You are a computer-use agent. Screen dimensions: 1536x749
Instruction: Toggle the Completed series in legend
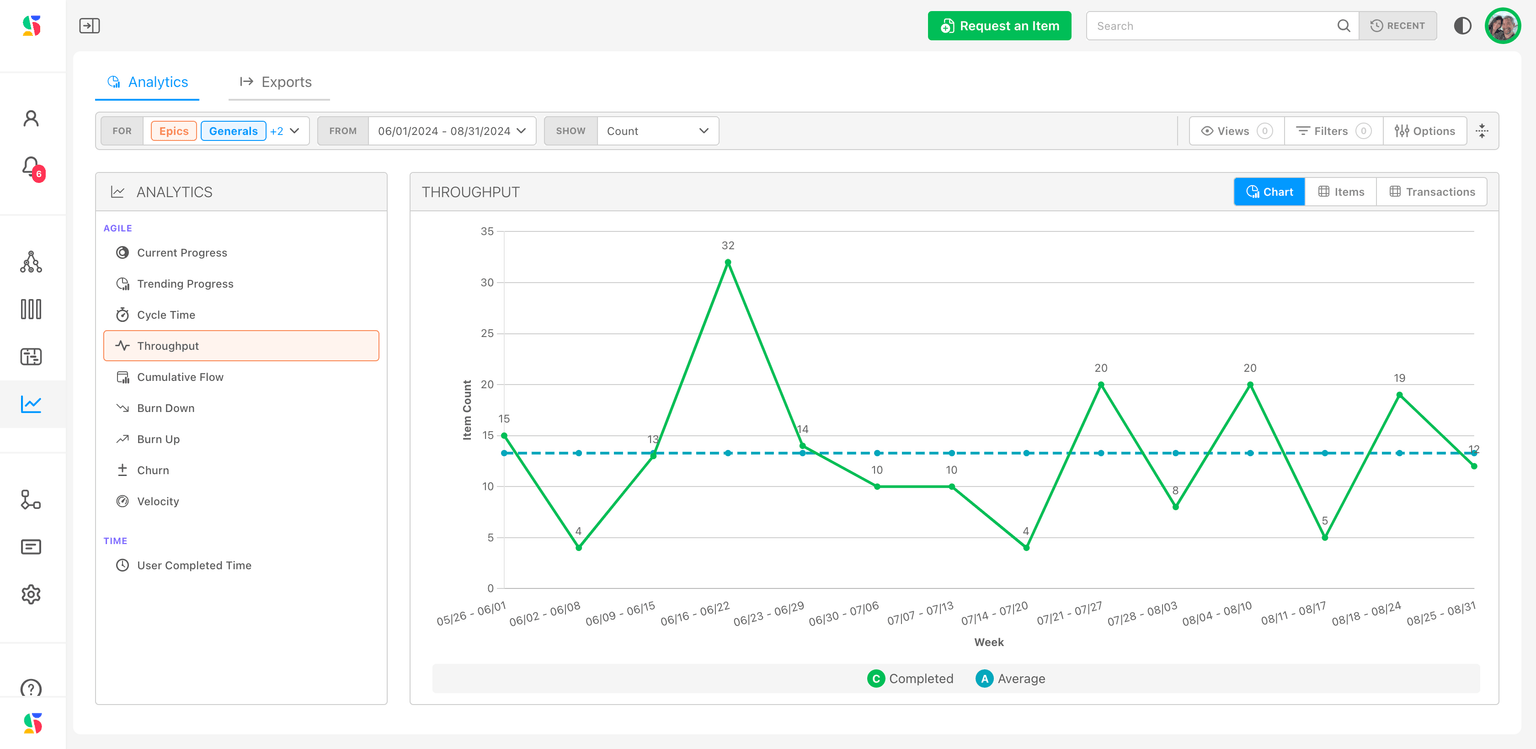[x=910, y=679]
